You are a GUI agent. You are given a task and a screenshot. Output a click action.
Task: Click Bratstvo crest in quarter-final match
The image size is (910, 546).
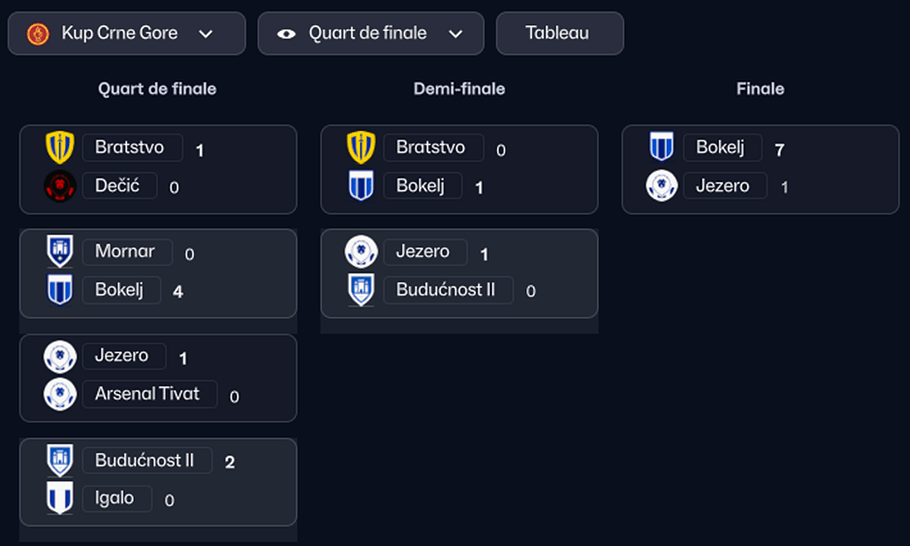[60, 148]
